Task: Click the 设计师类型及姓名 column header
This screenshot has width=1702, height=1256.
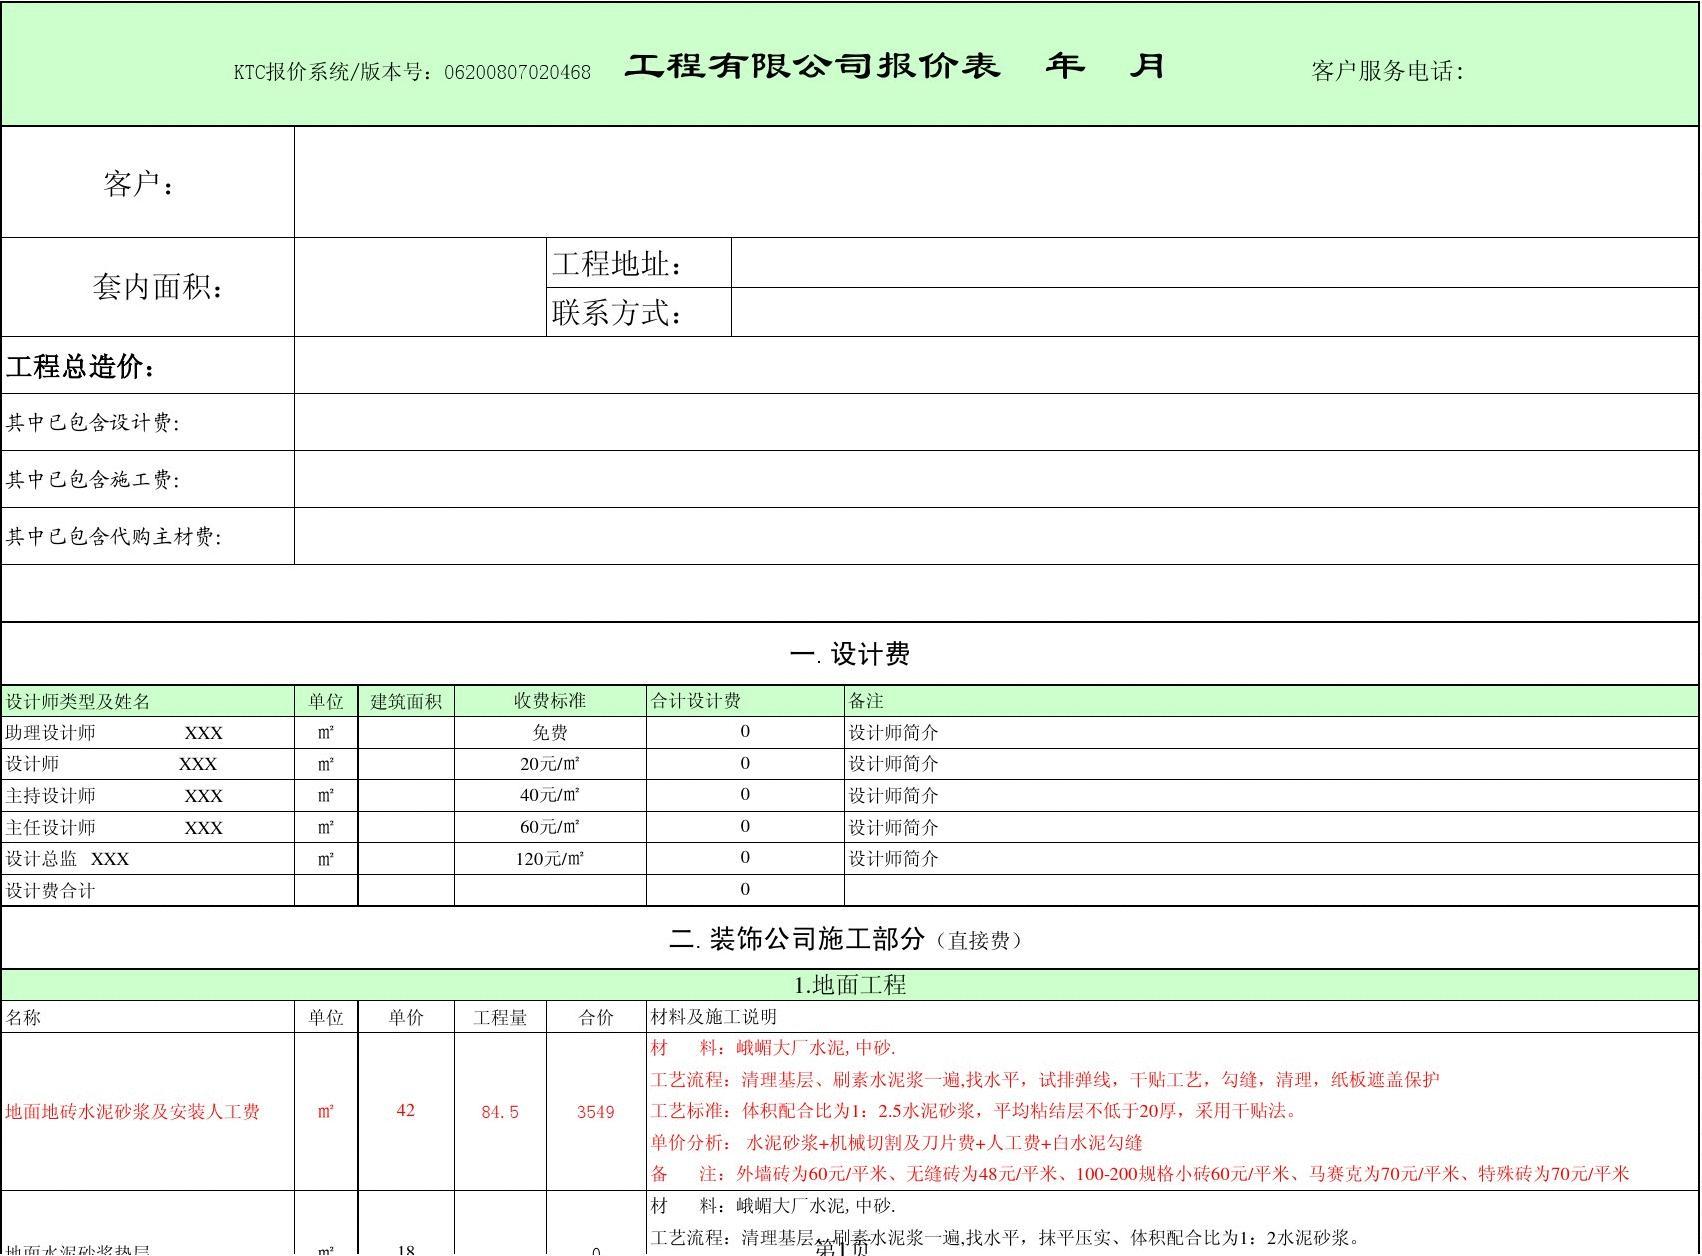Action: coord(148,701)
